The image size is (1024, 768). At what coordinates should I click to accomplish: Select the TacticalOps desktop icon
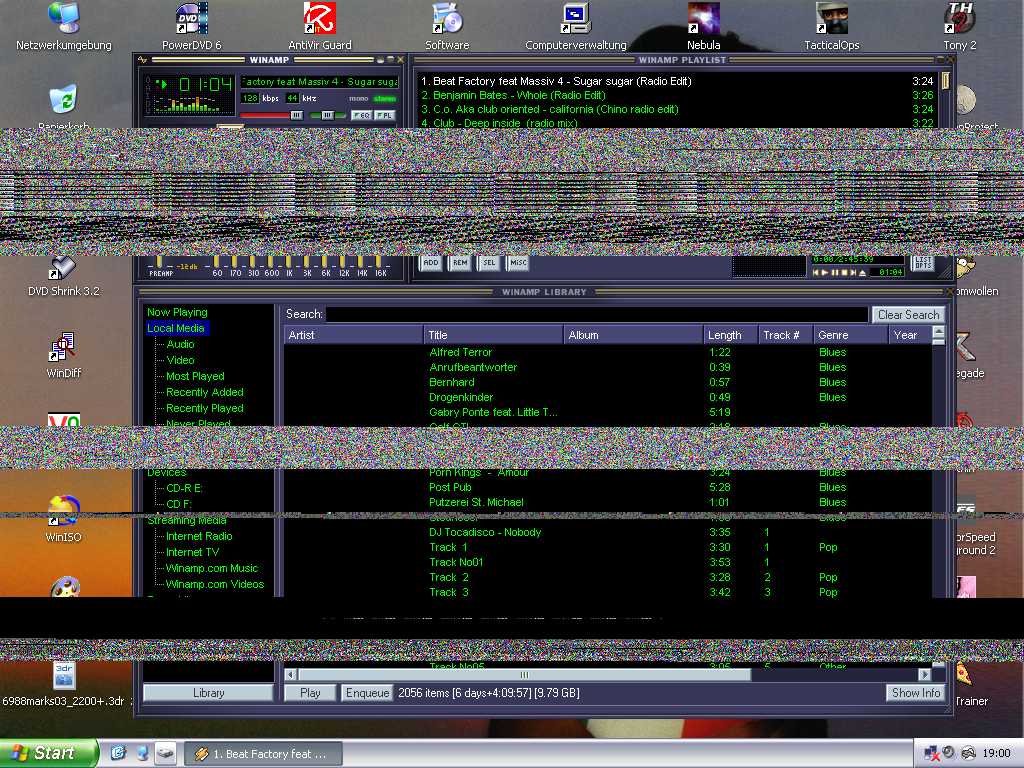[831, 27]
